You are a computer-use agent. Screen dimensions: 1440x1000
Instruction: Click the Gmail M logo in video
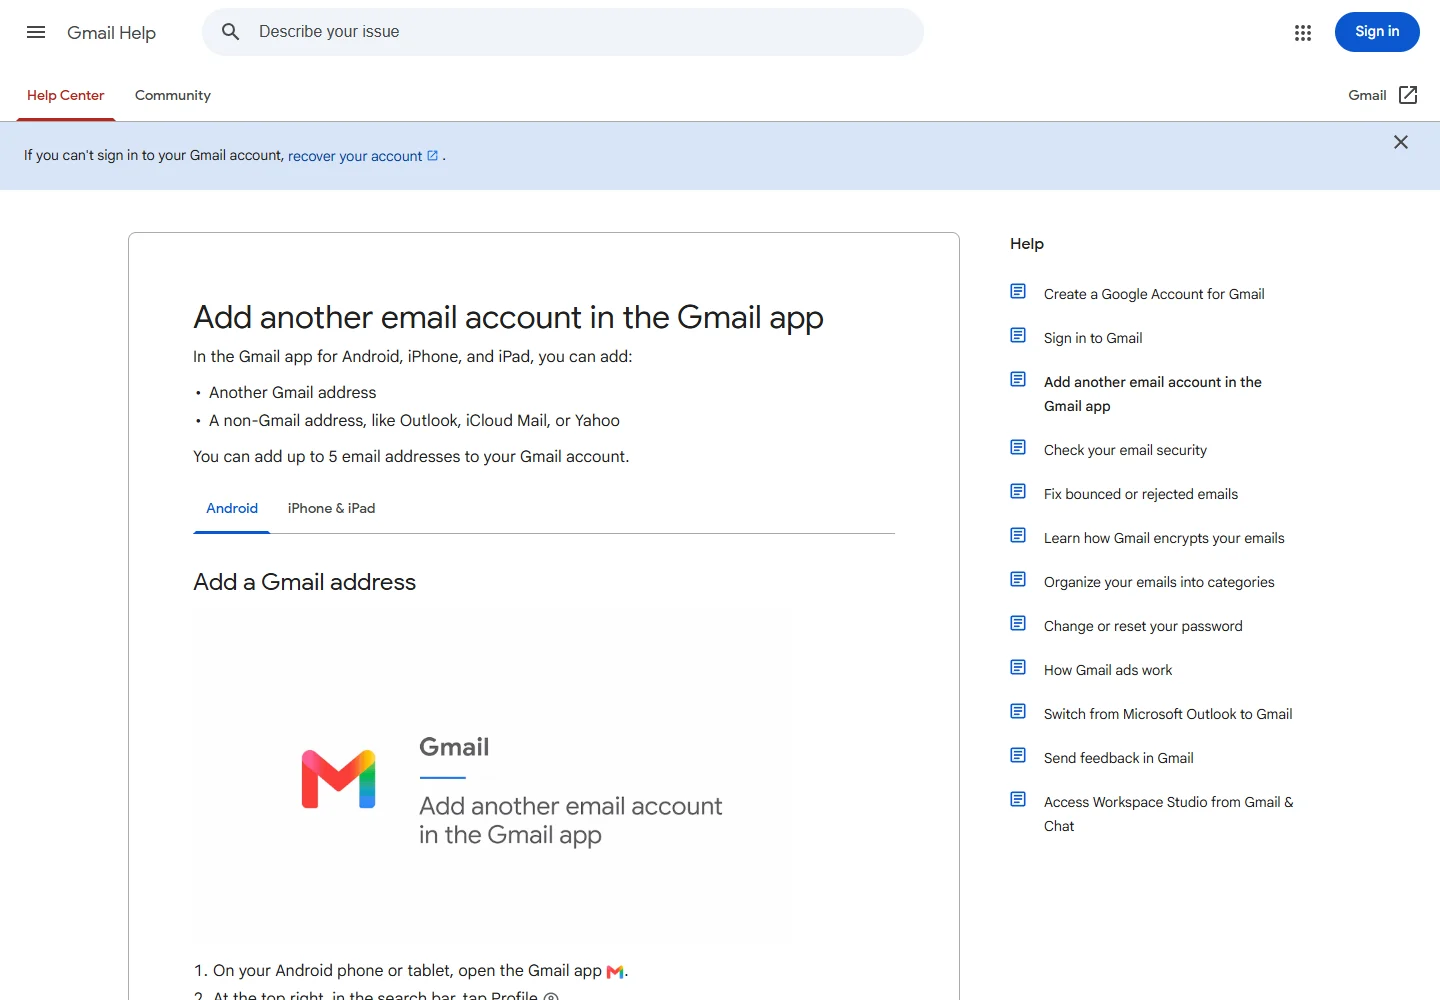[x=339, y=779]
